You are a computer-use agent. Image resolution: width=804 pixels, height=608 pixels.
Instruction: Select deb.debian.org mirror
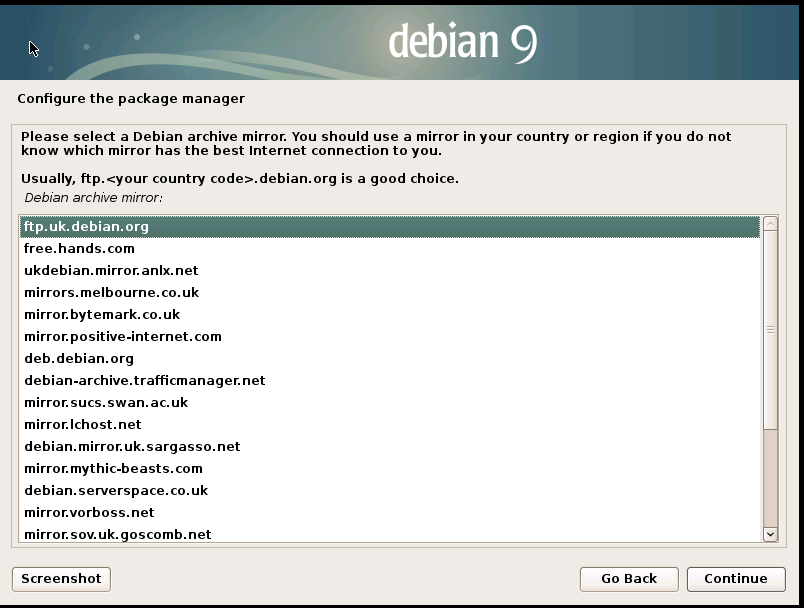(390, 359)
